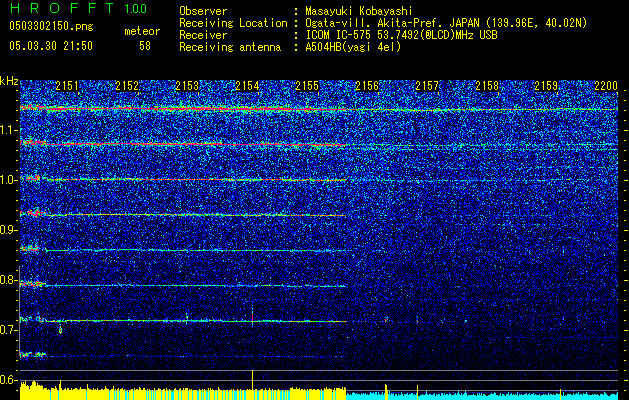Select observer name Masayuki Kobayashi
Viewport: 629px width, 400px height.
click(360, 11)
